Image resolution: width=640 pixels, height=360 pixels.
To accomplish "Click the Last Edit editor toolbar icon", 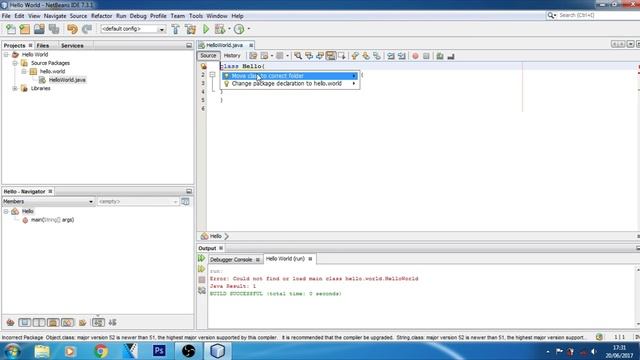I will click(x=253, y=56).
